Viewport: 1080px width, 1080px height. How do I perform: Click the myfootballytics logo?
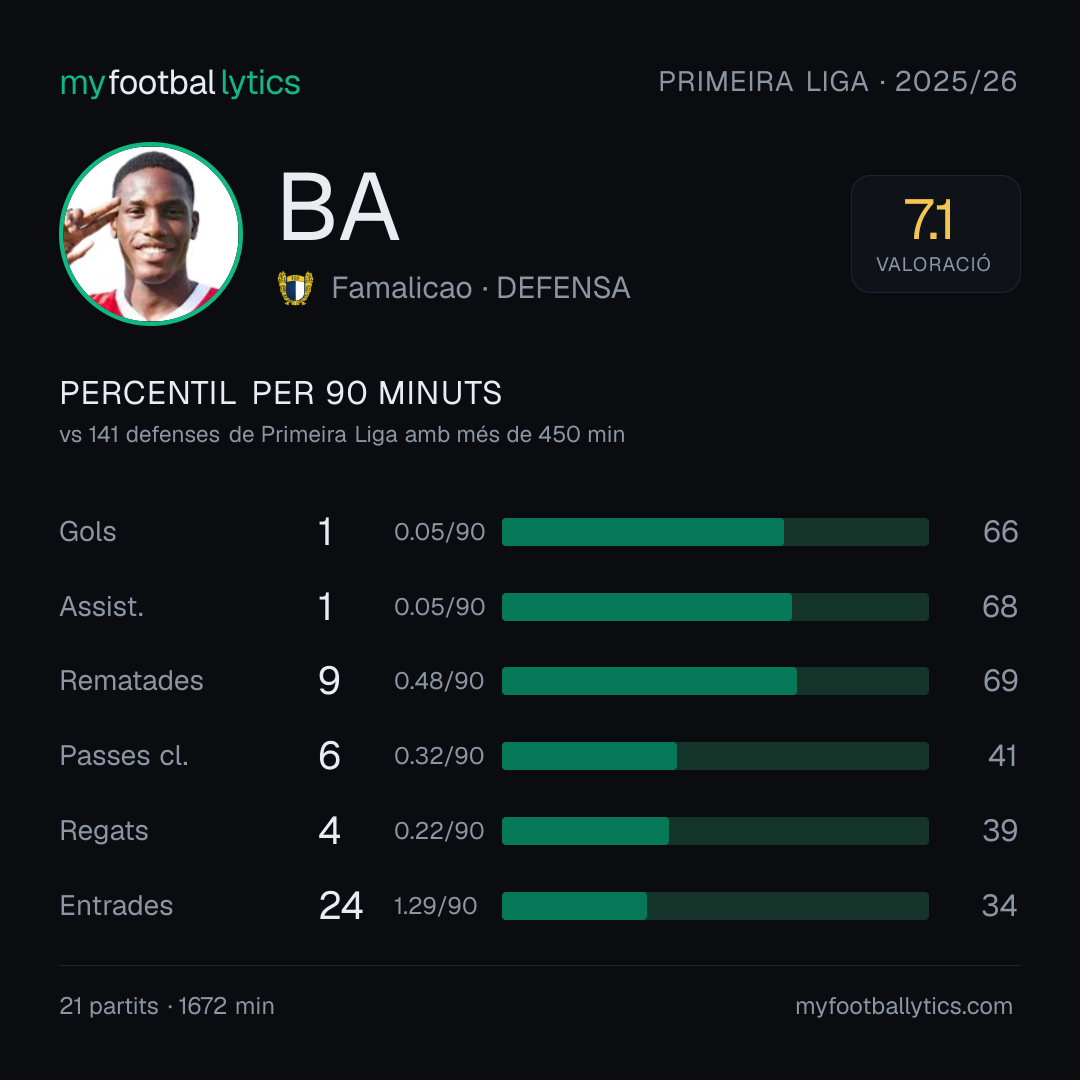[180, 83]
